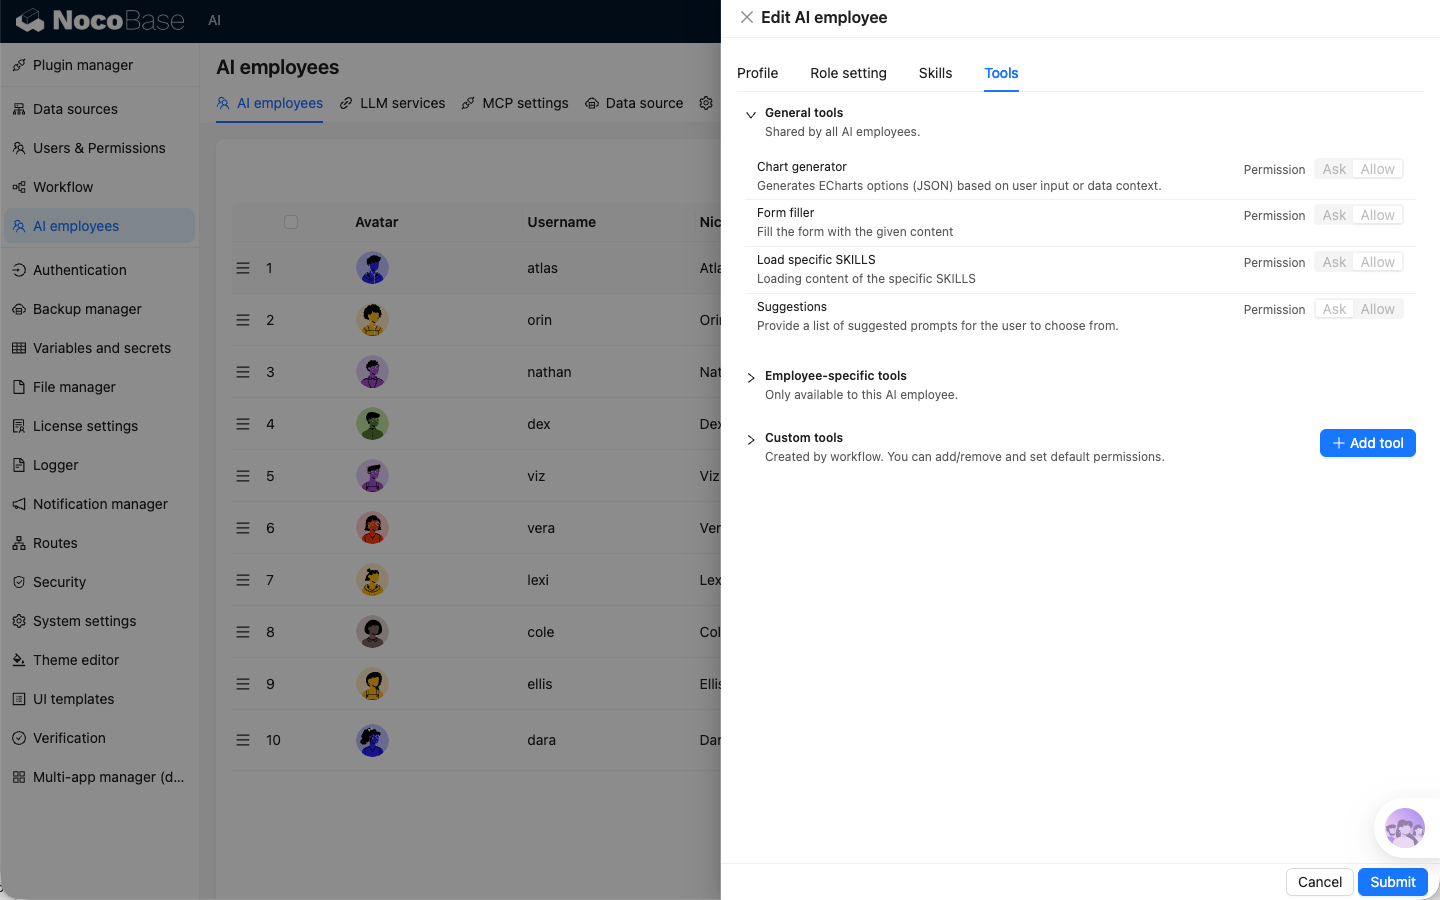Set Chart generator permission to Allow
Screen dimensions: 1440x900
[x=1377, y=169]
